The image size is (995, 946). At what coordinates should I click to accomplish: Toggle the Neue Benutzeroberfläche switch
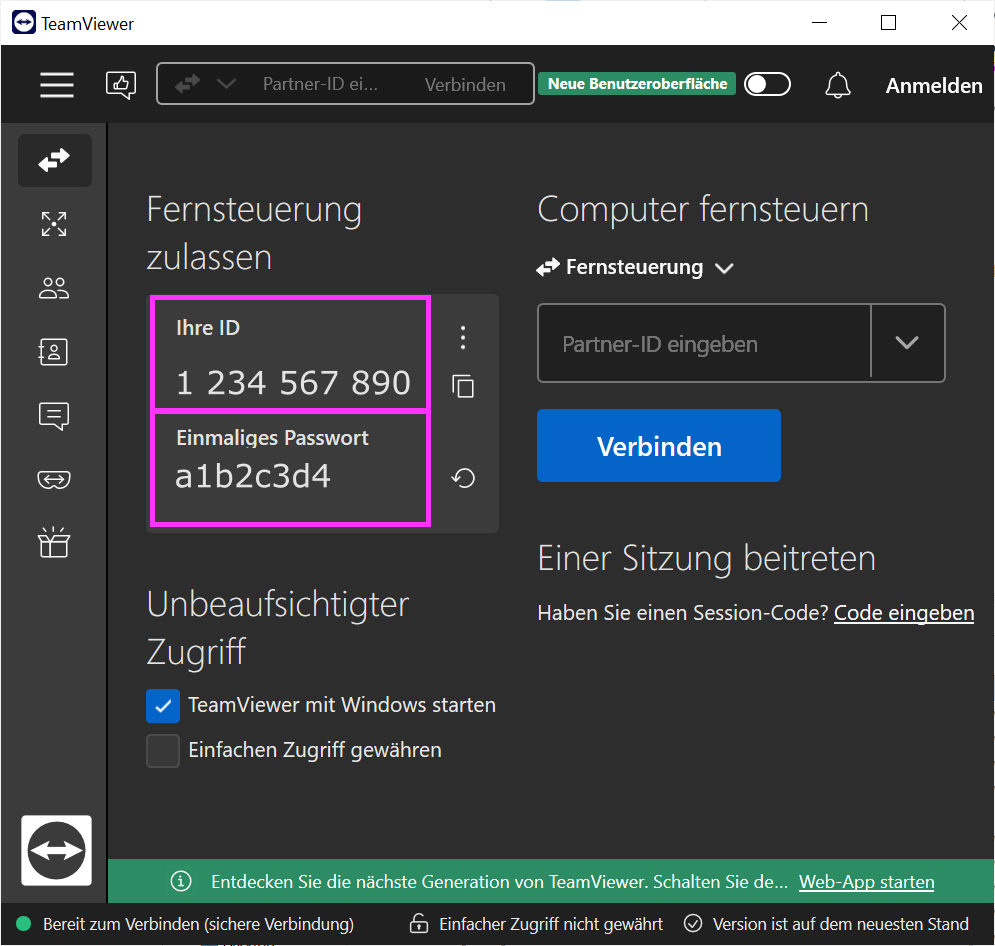(x=767, y=84)
